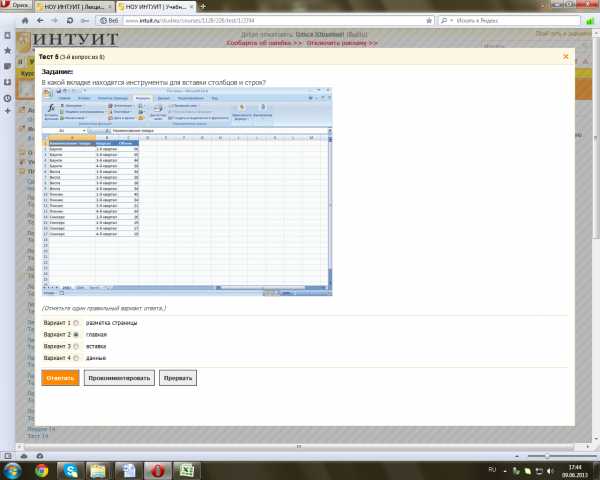Open Skype from the taskbar
This screenshot has height=480, width=600.
pos(71,470)
